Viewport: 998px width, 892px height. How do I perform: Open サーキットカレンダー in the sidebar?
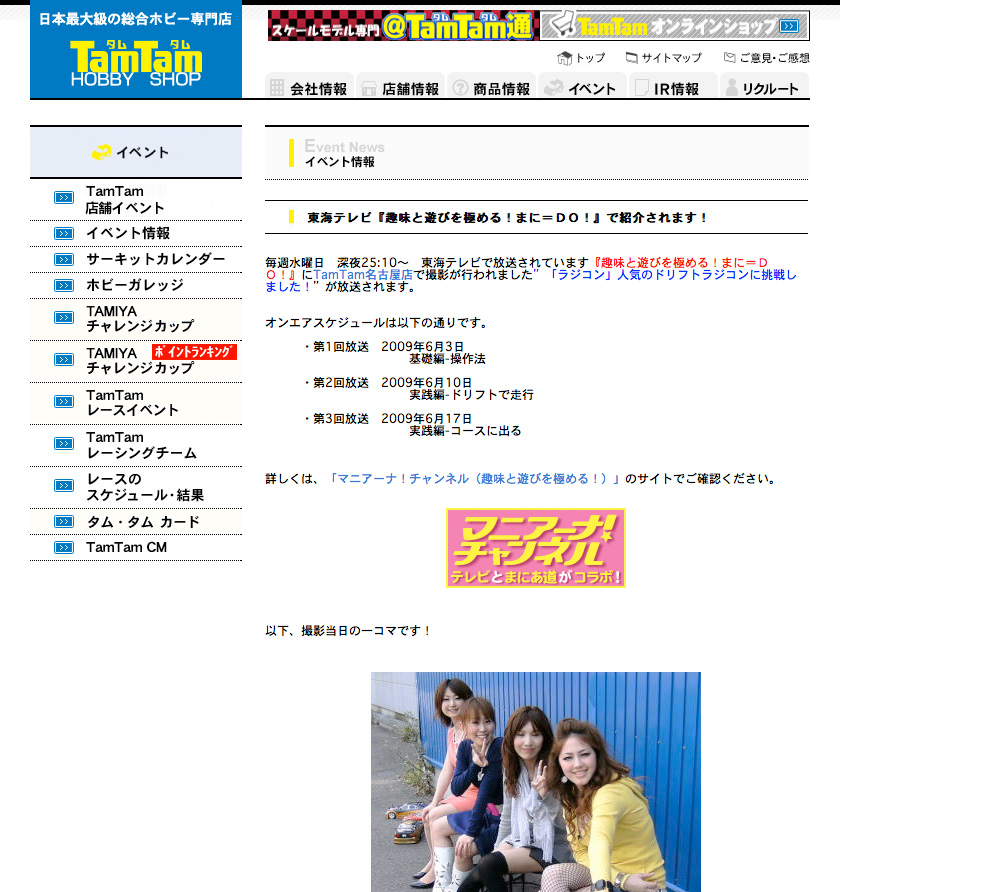[x=155, y=259]
